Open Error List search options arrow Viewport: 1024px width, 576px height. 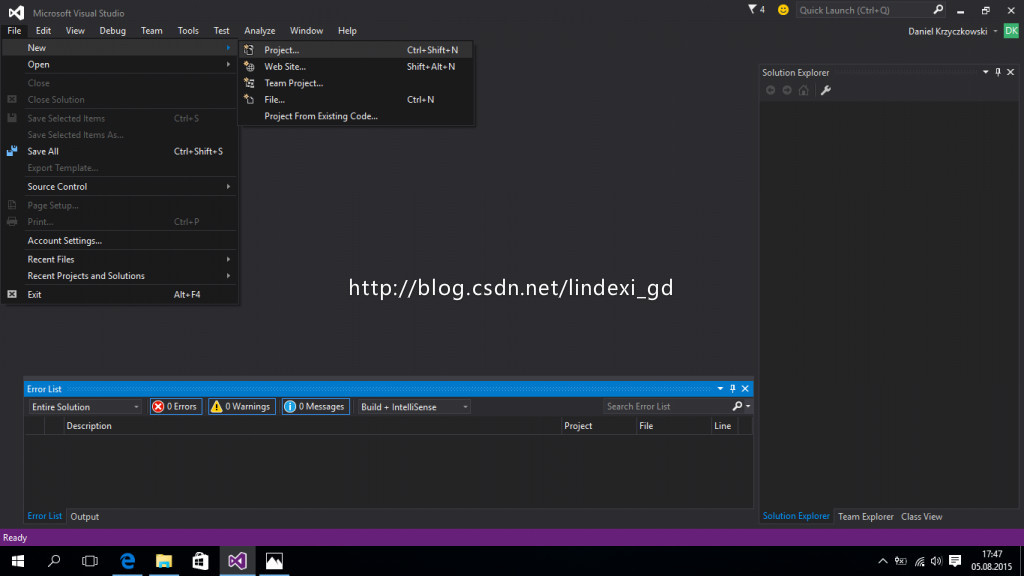748,406
